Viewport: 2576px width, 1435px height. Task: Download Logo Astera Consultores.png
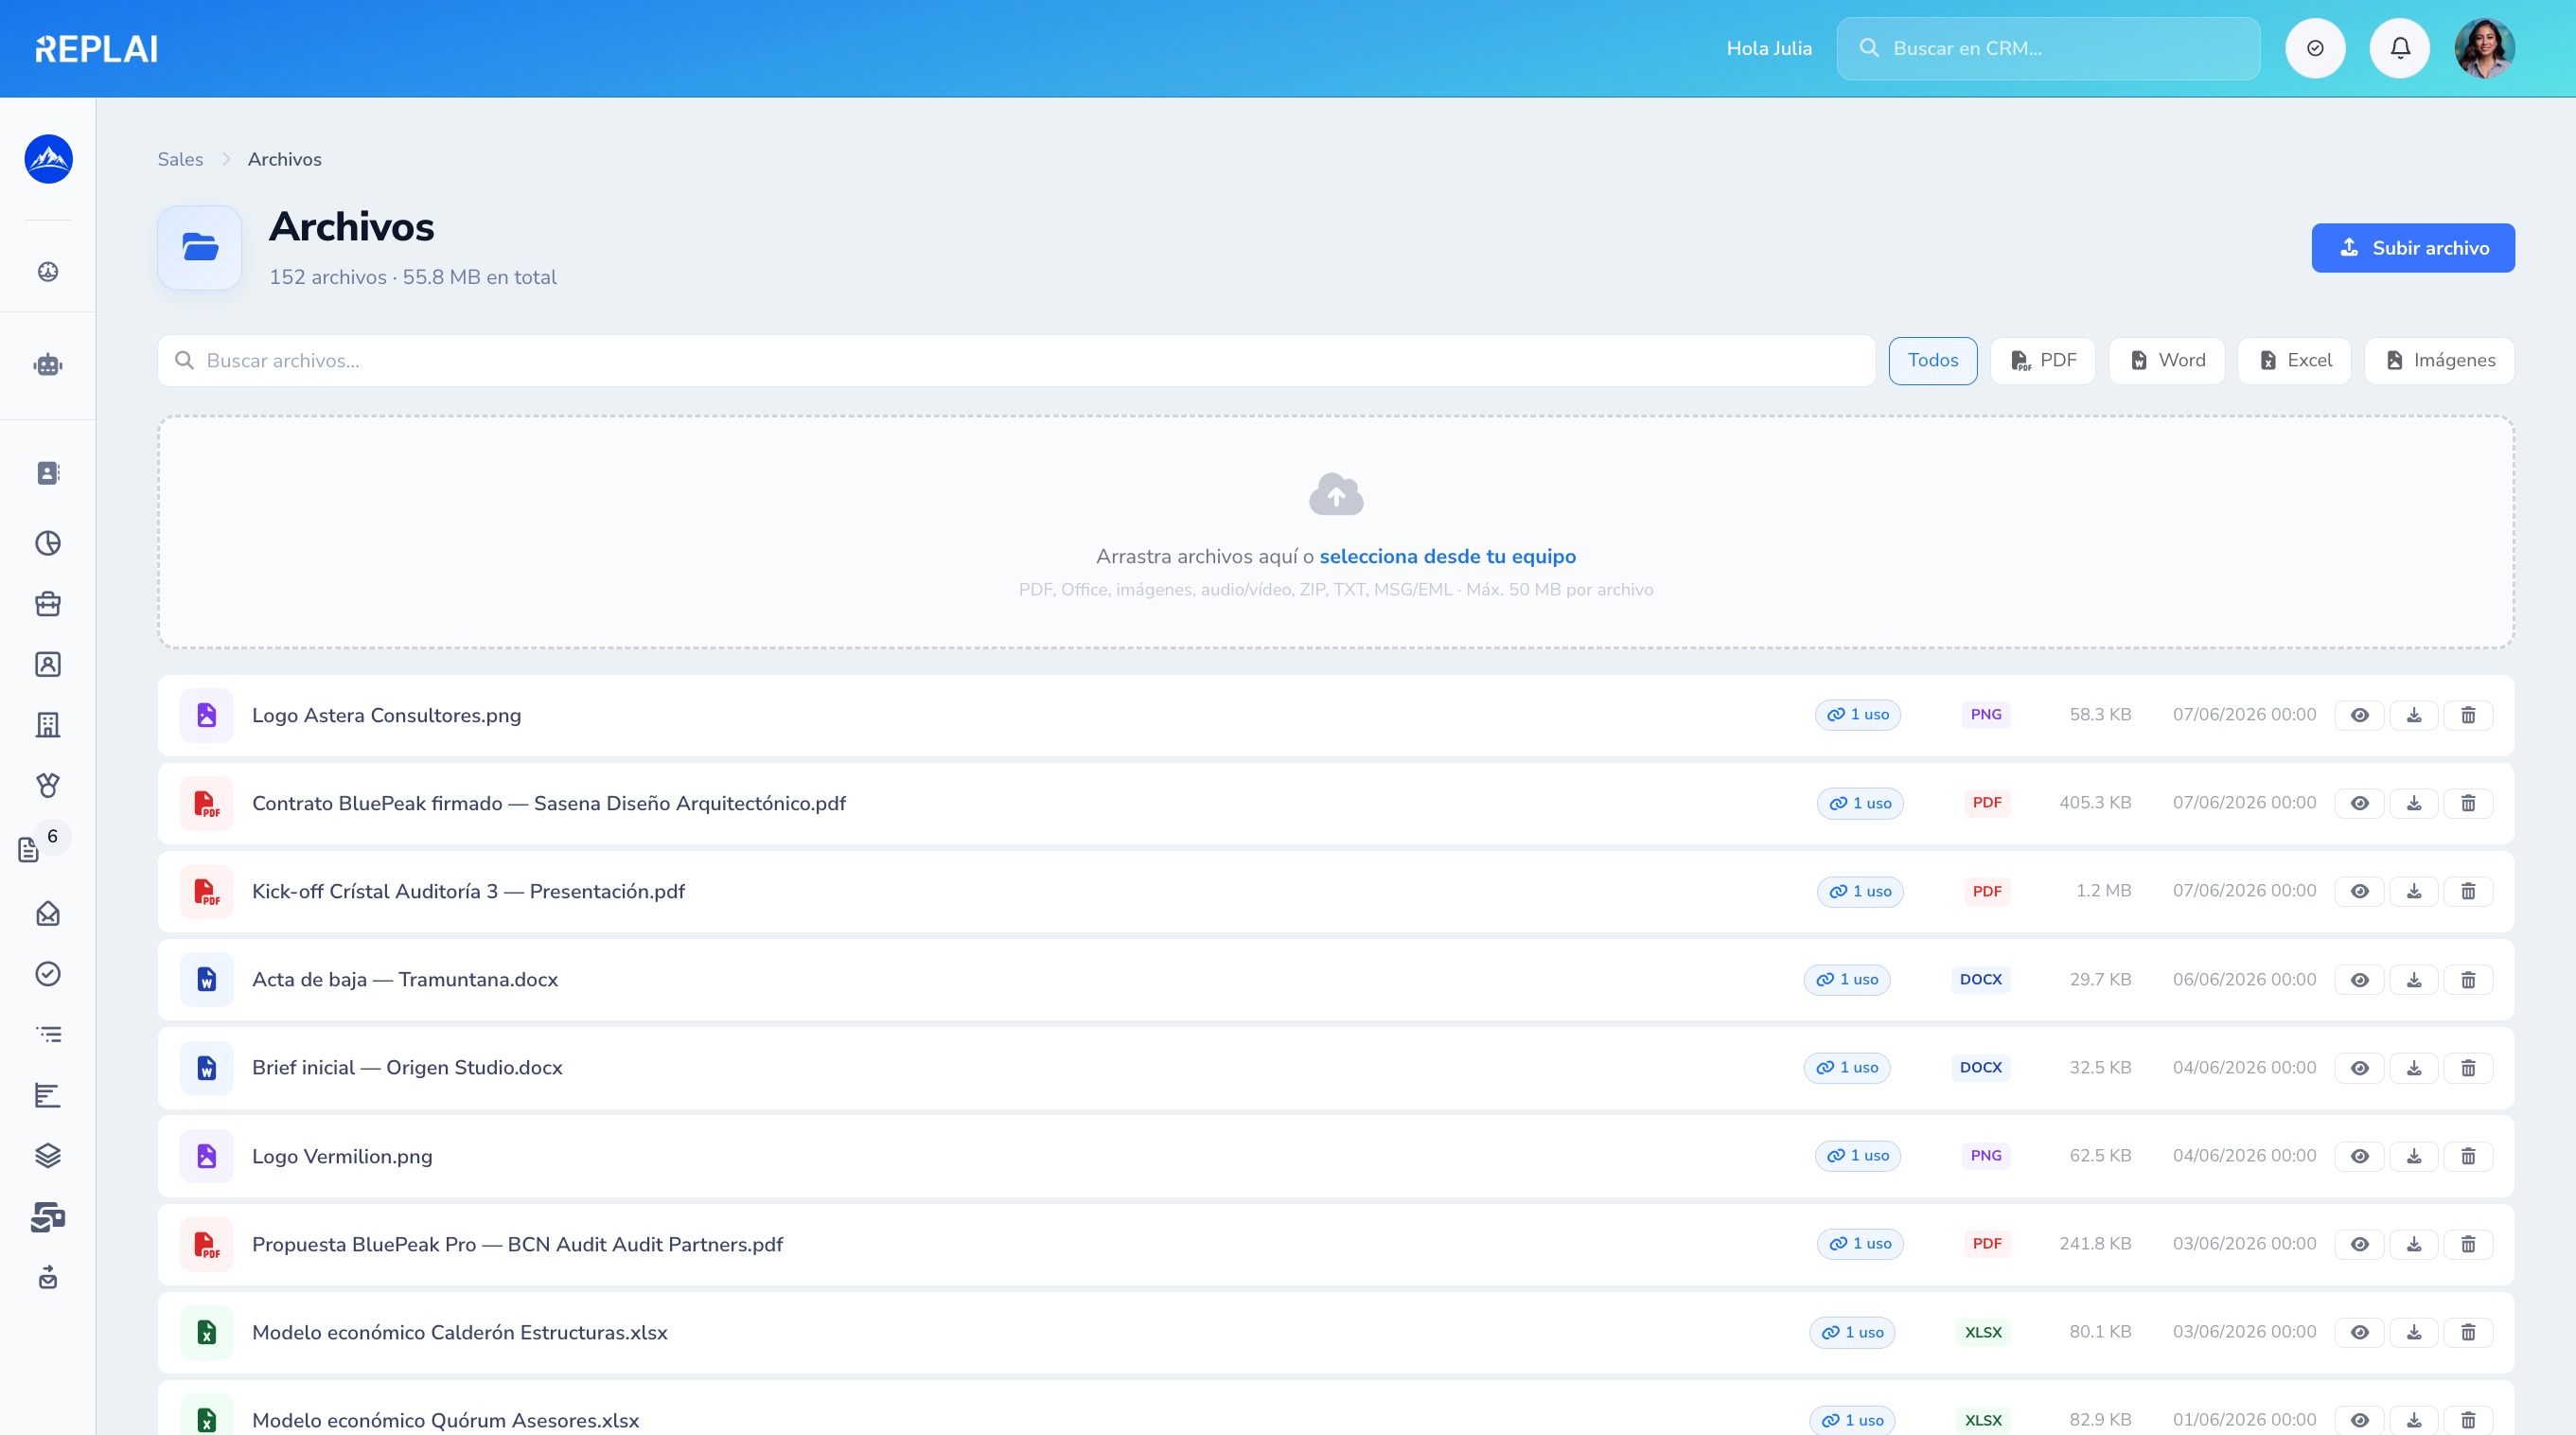pyautogui.click(x=2414, y=715)
